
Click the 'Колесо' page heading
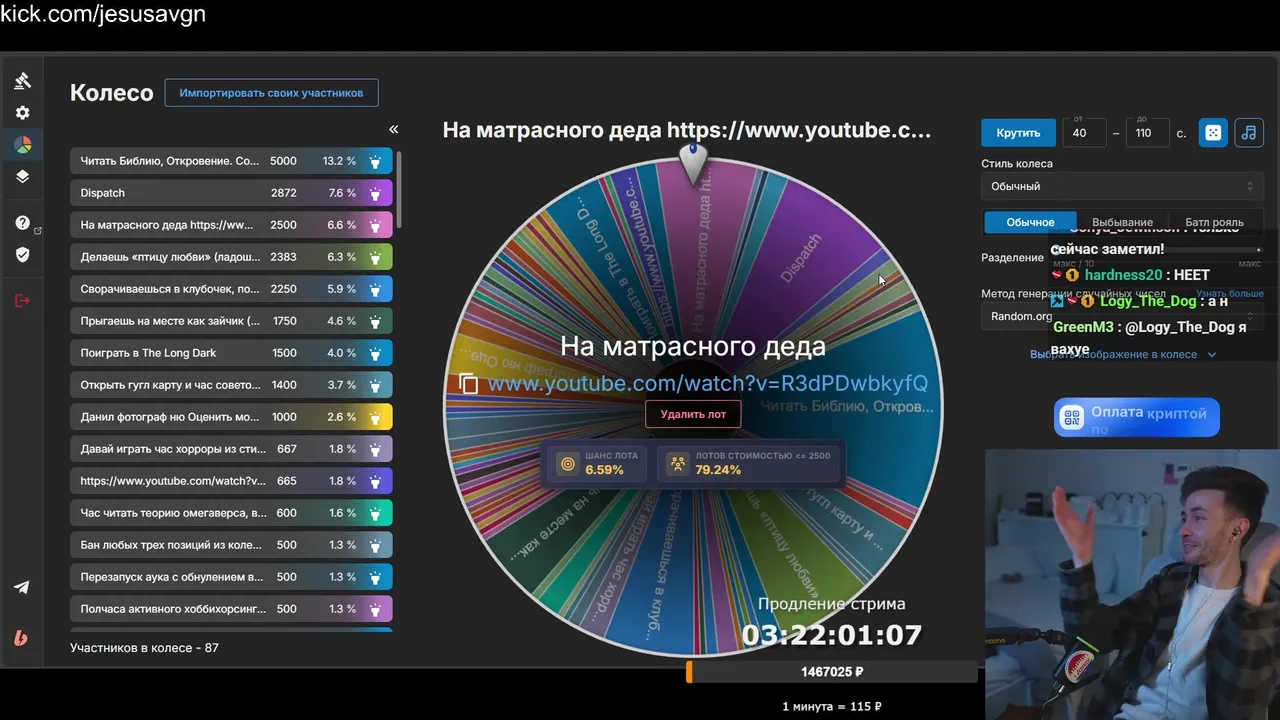point(111,93)
